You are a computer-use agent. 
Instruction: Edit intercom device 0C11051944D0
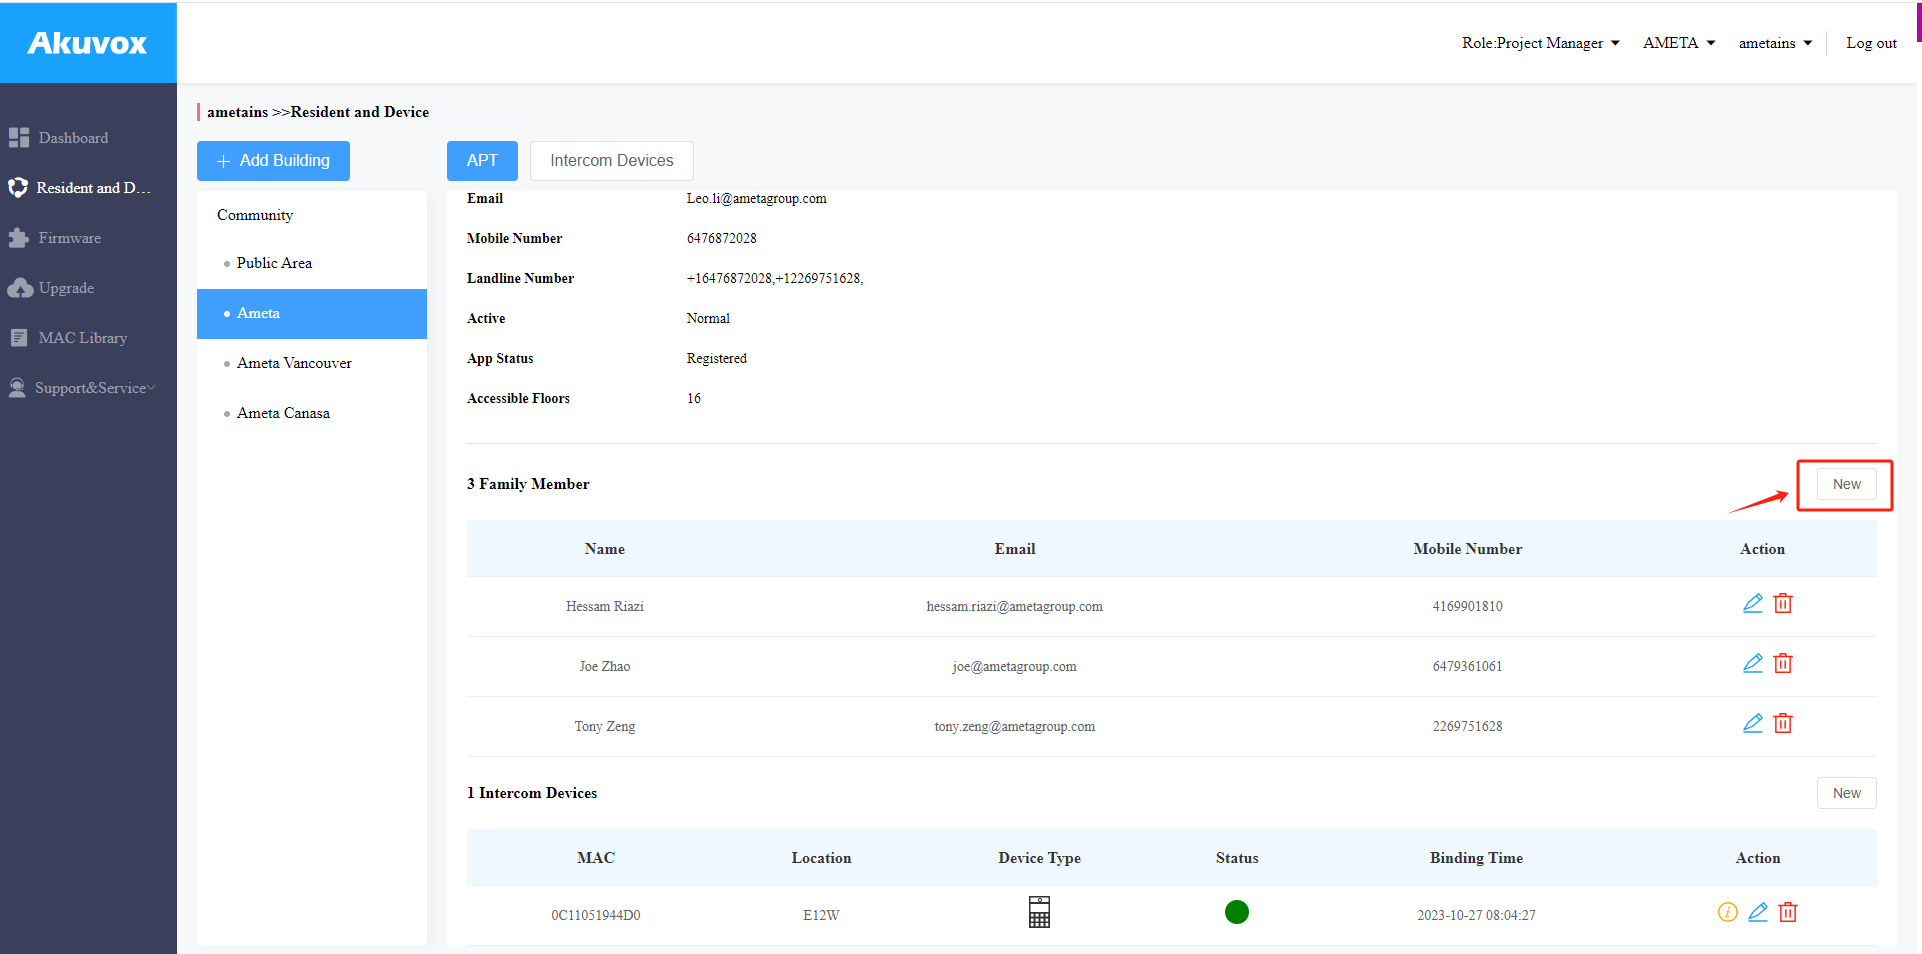pyautogui.click(x=1758, y=912)
